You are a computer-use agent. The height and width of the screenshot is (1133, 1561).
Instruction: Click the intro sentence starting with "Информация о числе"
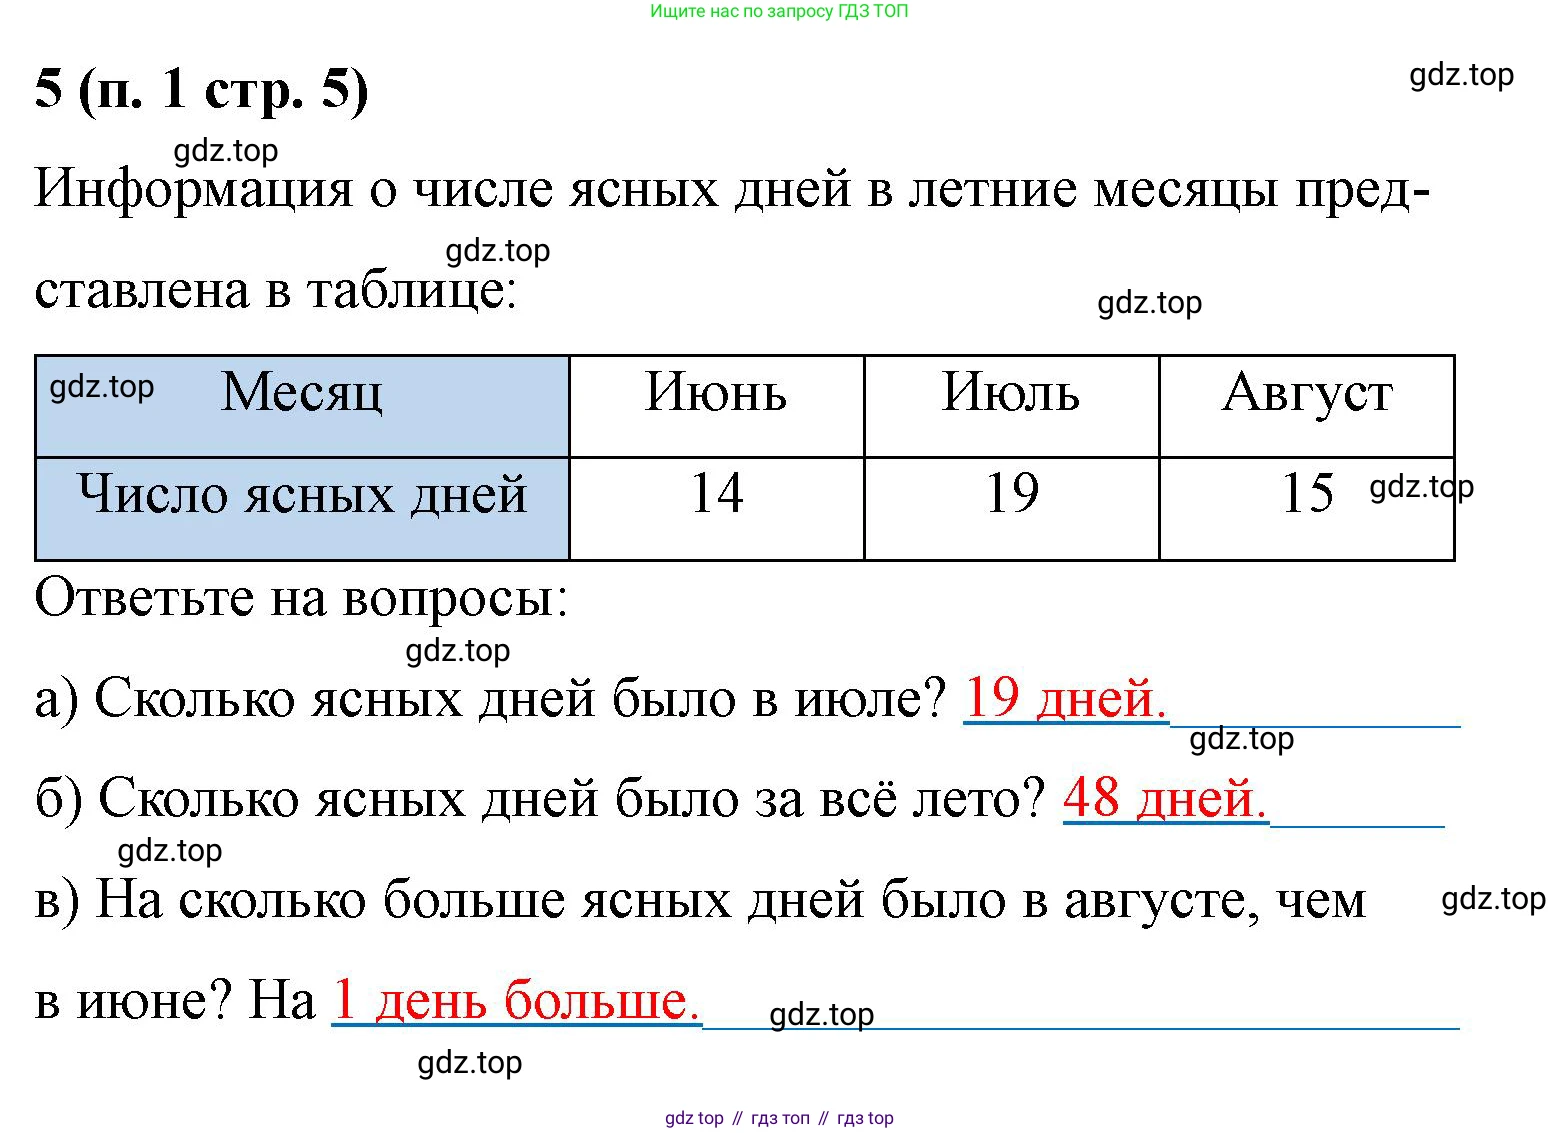coord(732,189)
